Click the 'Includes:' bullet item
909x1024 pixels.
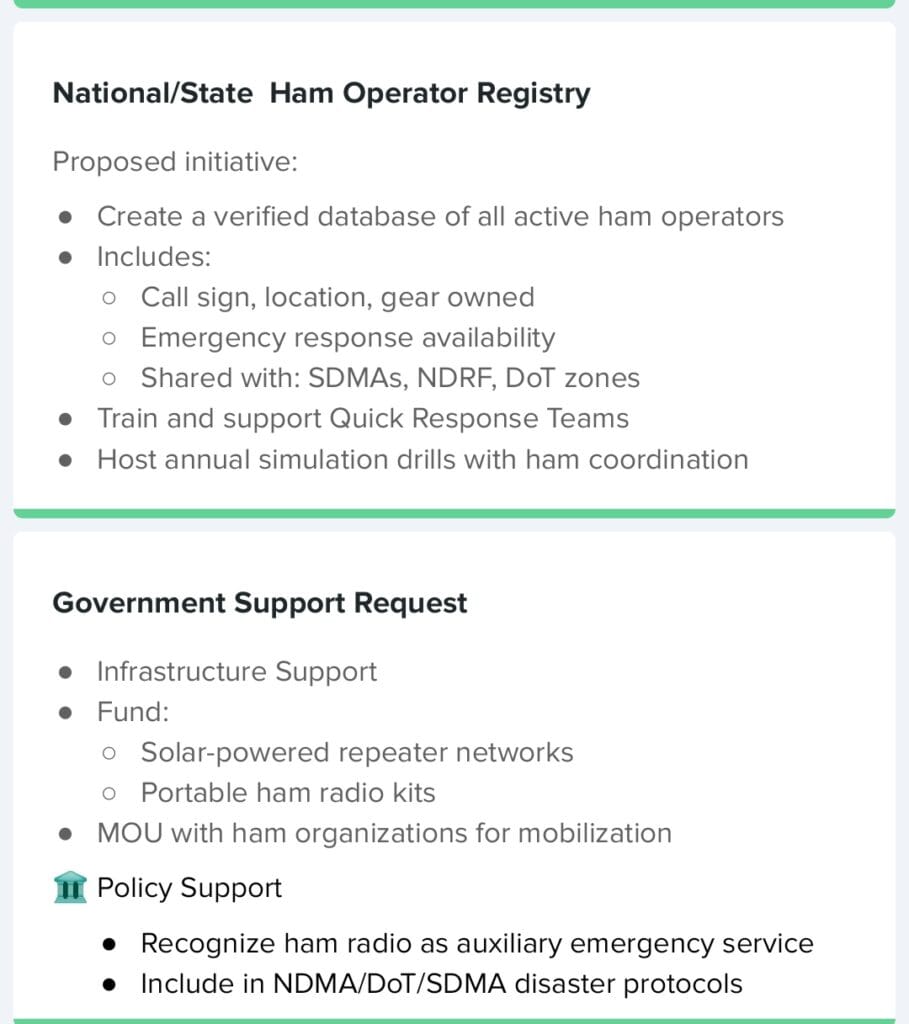[x=154, y=257]
